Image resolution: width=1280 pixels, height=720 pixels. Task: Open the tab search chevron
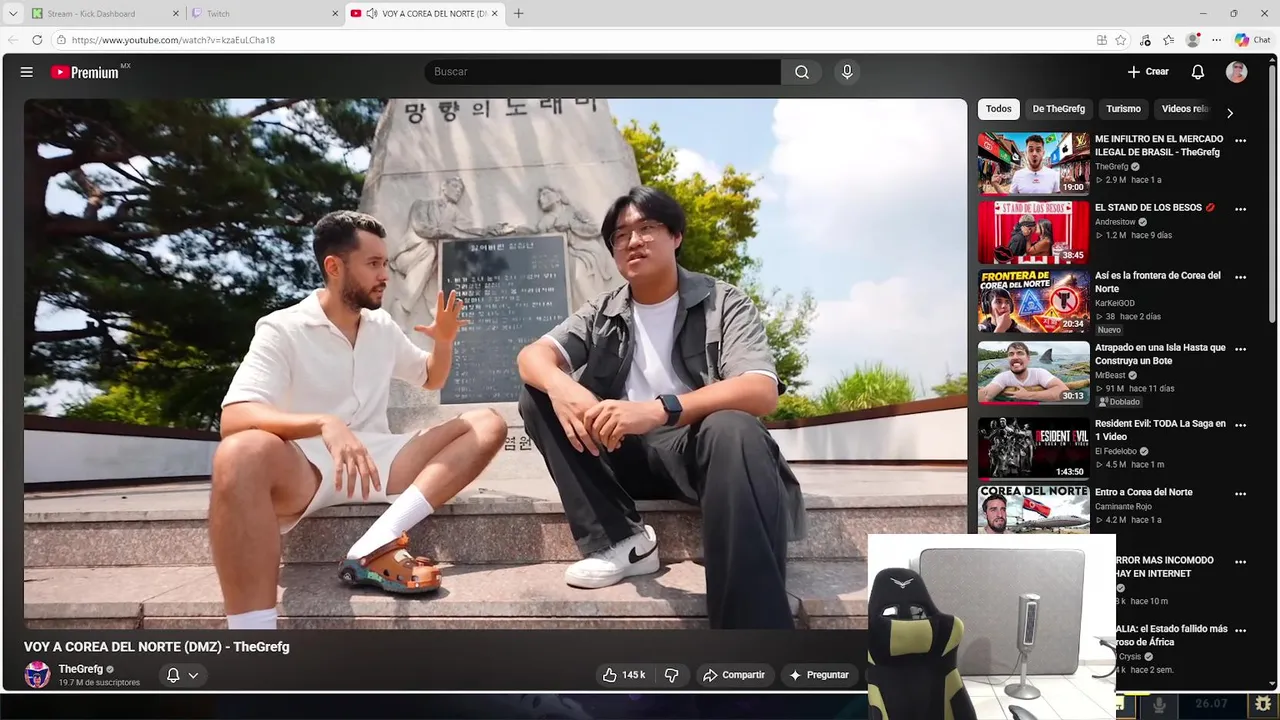pos(12,14)
